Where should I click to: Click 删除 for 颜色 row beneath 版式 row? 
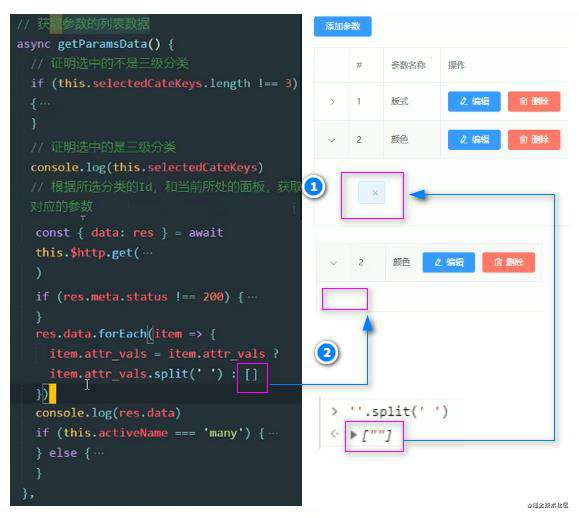pos(534,140)
